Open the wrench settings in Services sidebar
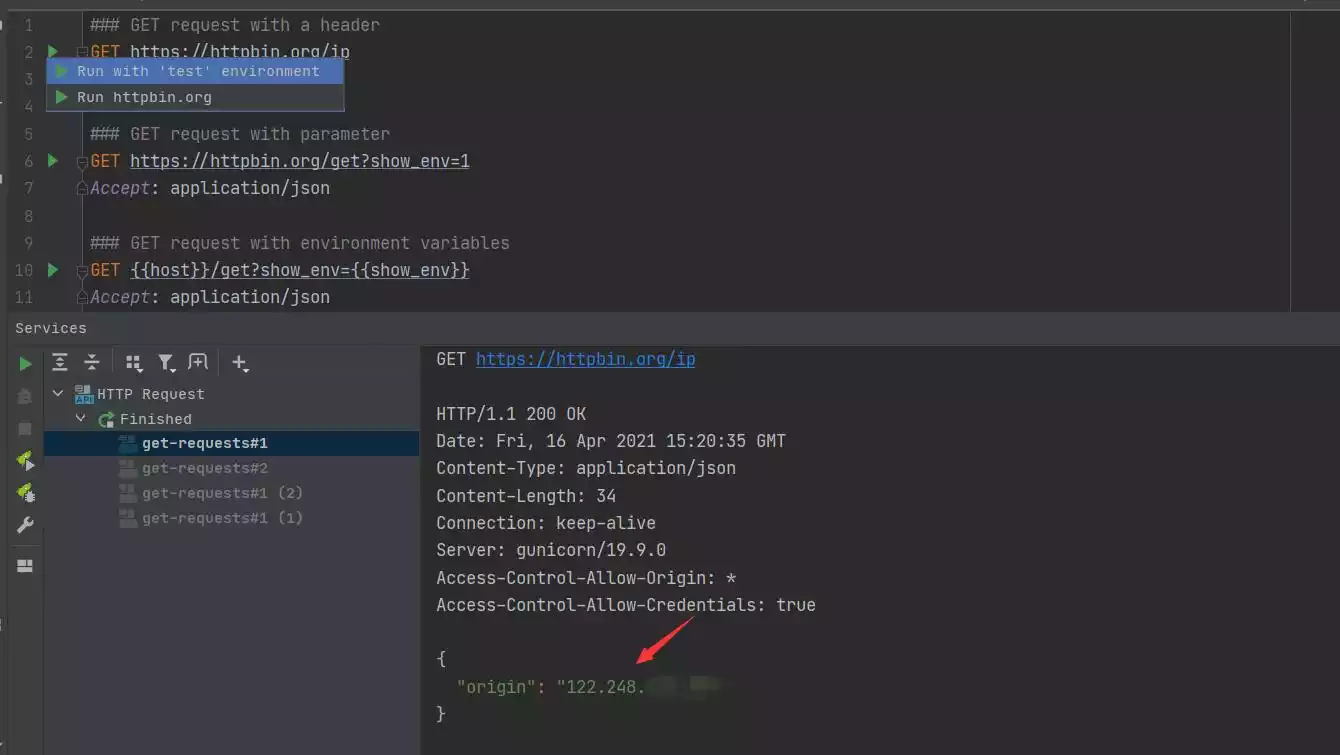 click(25, 526)
